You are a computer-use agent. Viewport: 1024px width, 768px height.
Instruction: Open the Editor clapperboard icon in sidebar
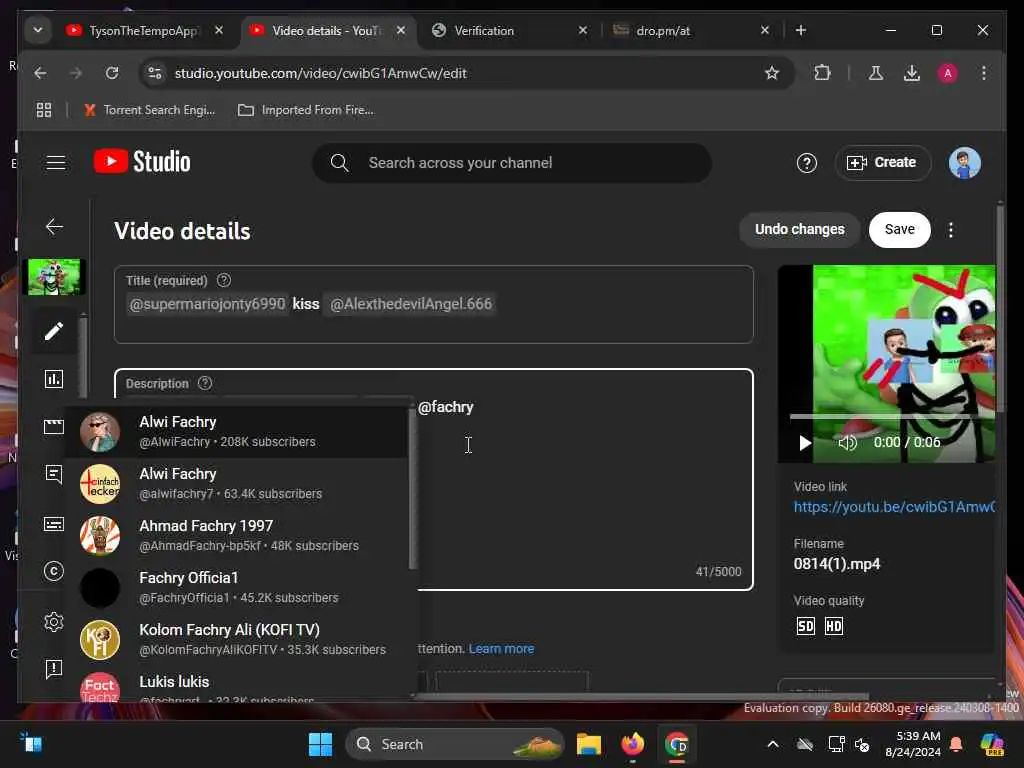(x=54, y=426)
